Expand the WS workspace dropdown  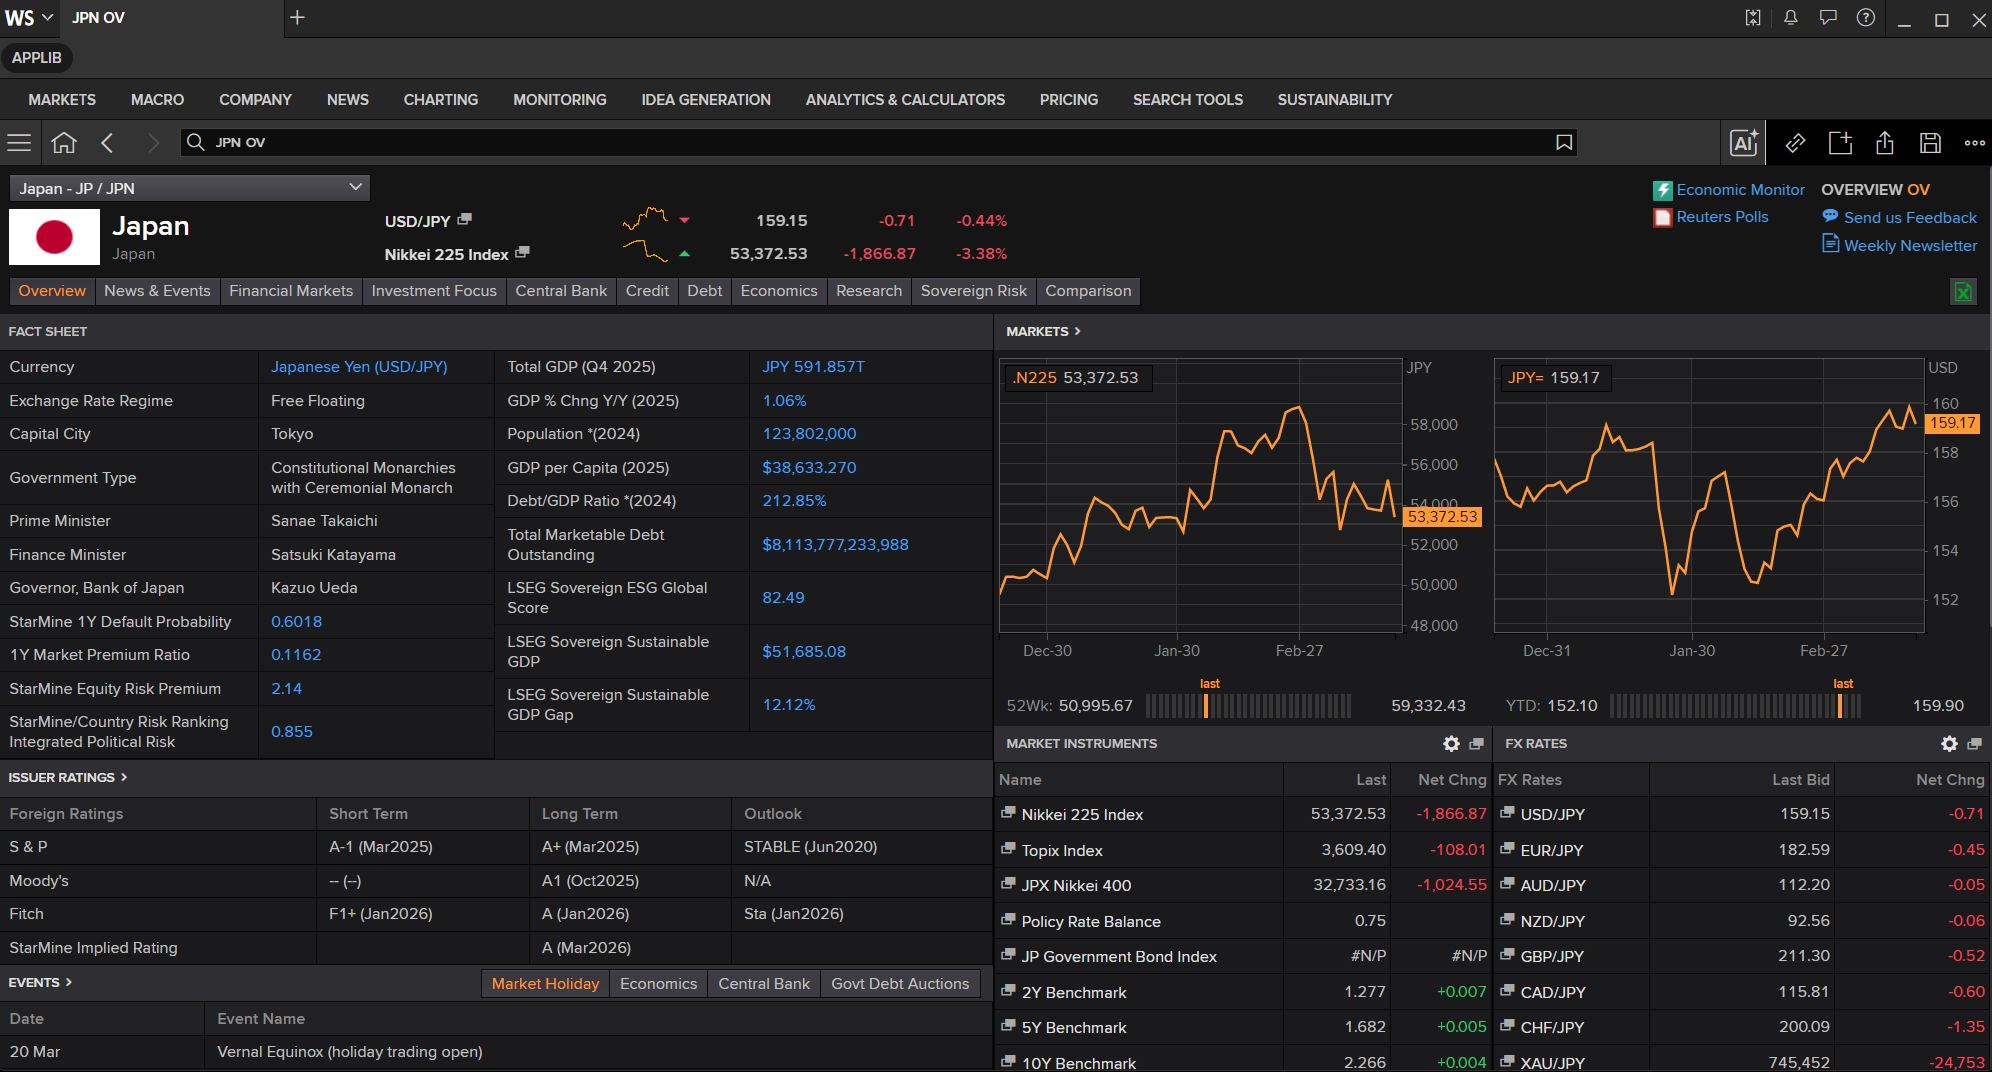click(x=29, y=18)
